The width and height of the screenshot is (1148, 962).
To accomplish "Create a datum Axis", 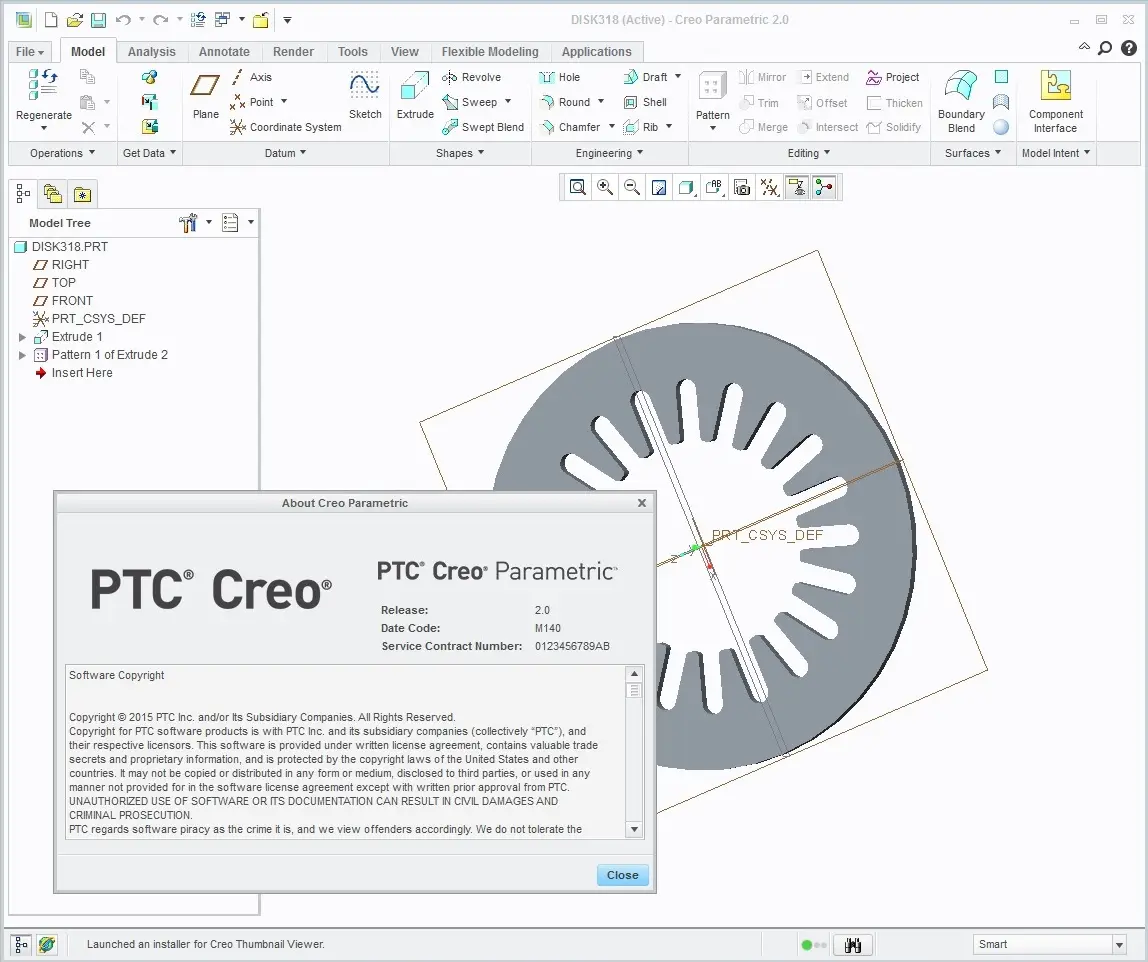I will pyautogui.click(x=252, y=77).
